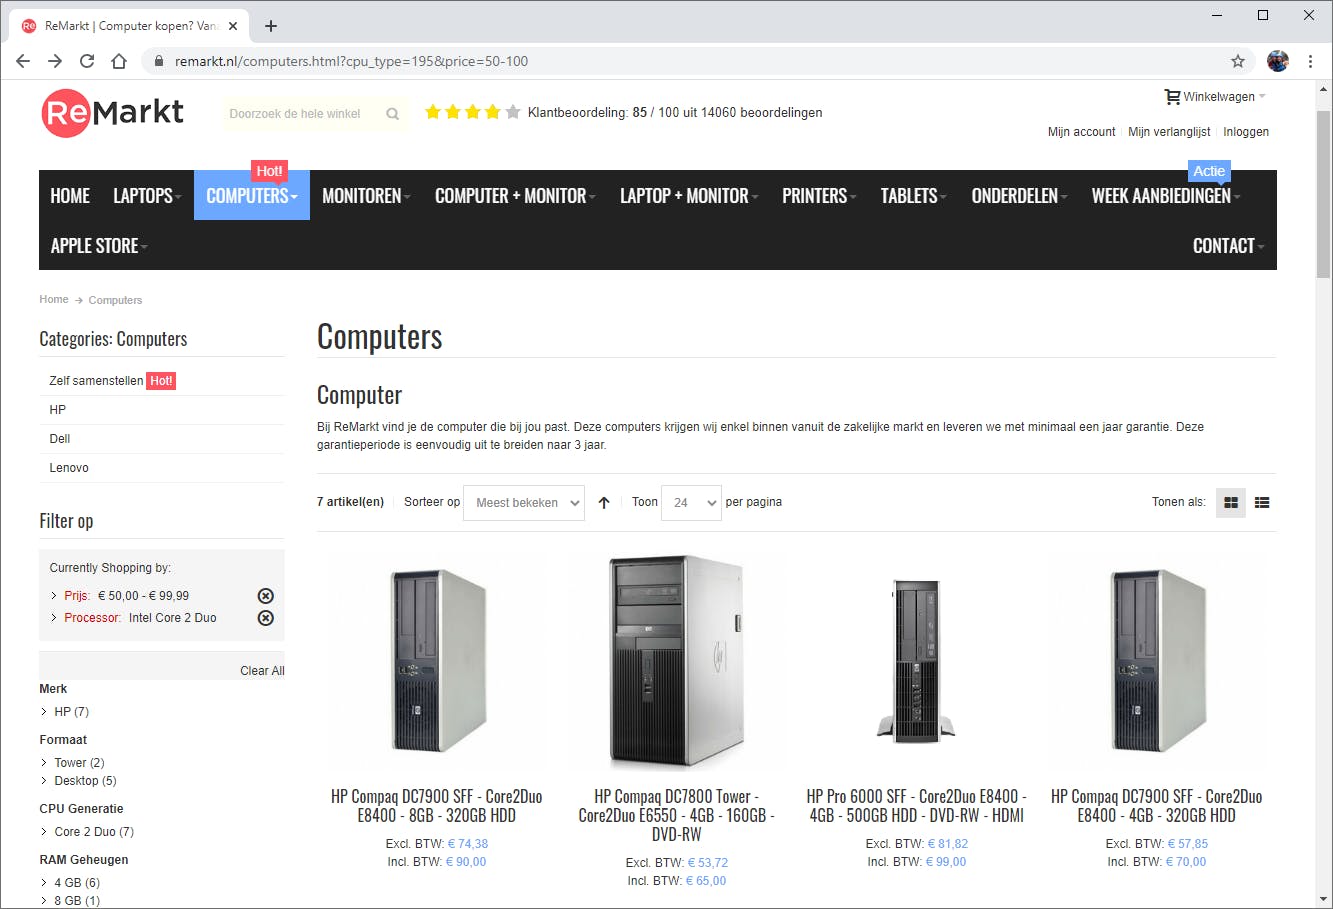Remove the Prijs filter

[x=265, y=596]
